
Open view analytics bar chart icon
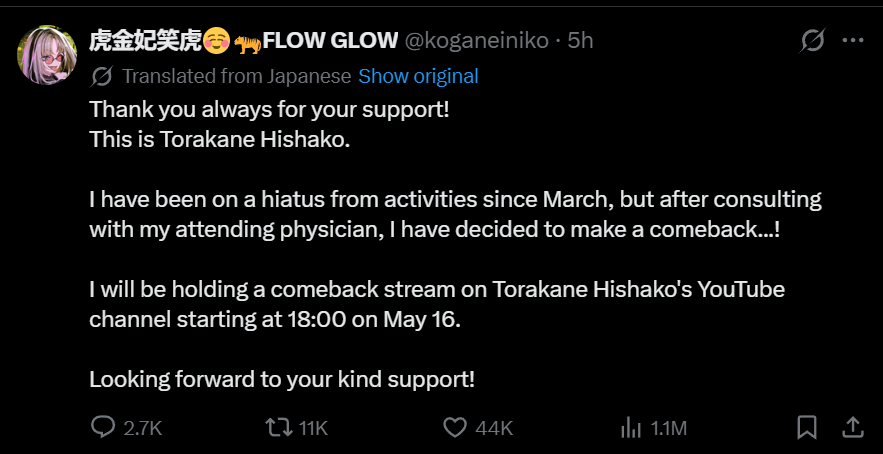click(x=631, y=428)
